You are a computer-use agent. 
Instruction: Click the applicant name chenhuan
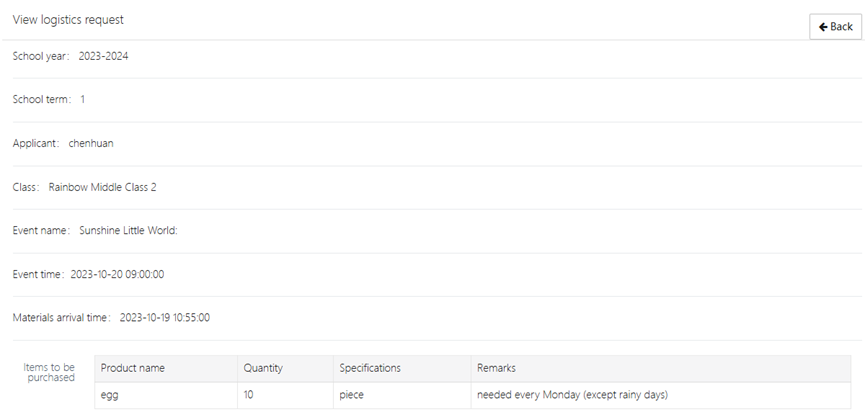[91, 143]
